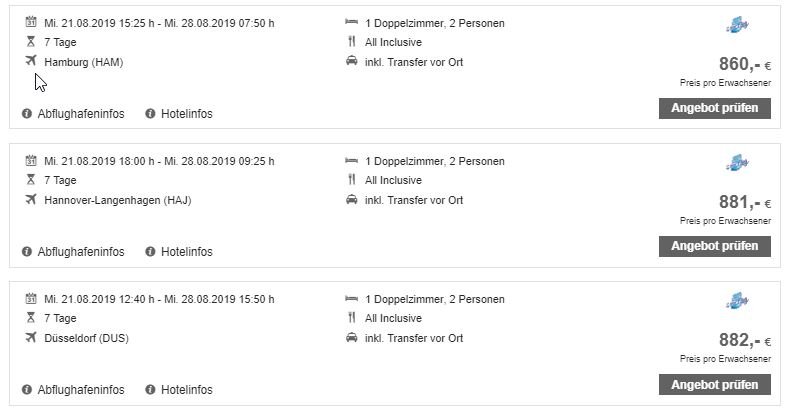Screen dimensions: 788x412
Task: Click the info icon beside Hotelinfos in Düsseldorf offer
Action: point(151,390)
